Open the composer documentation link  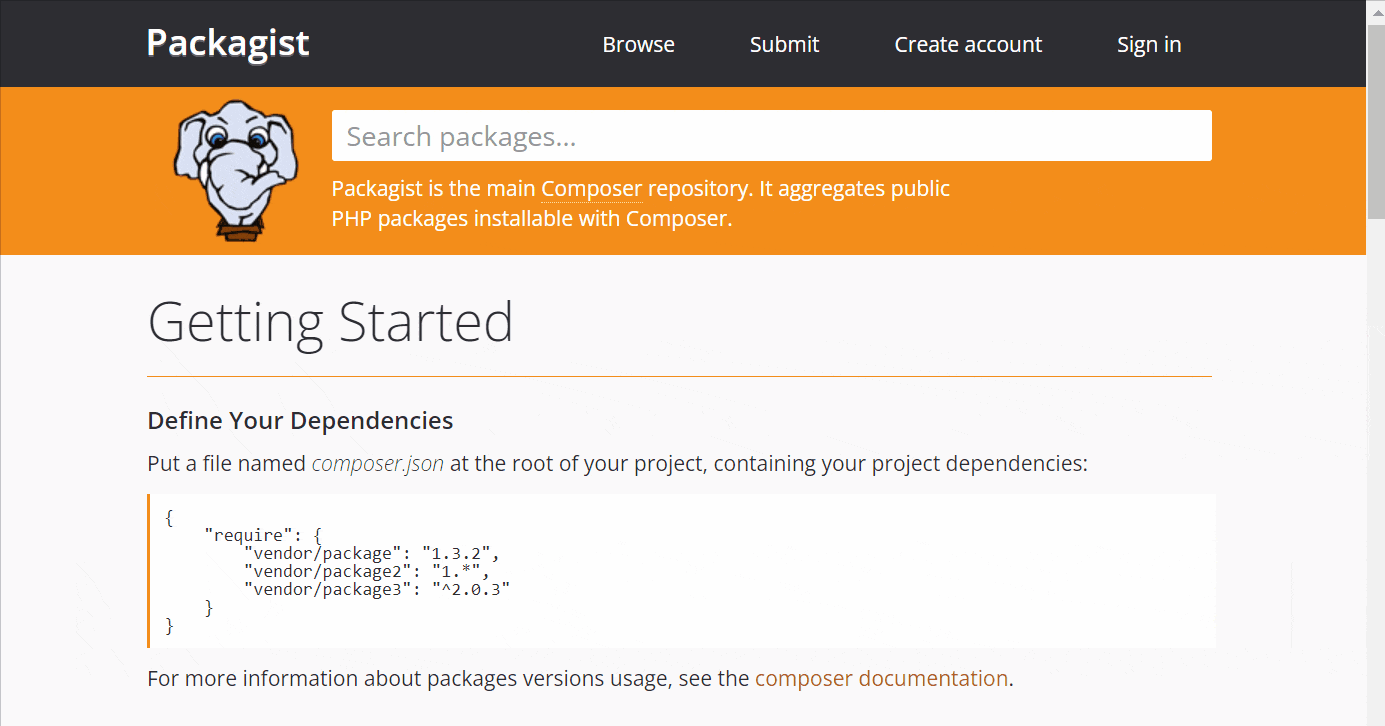[x=881, y=678]
